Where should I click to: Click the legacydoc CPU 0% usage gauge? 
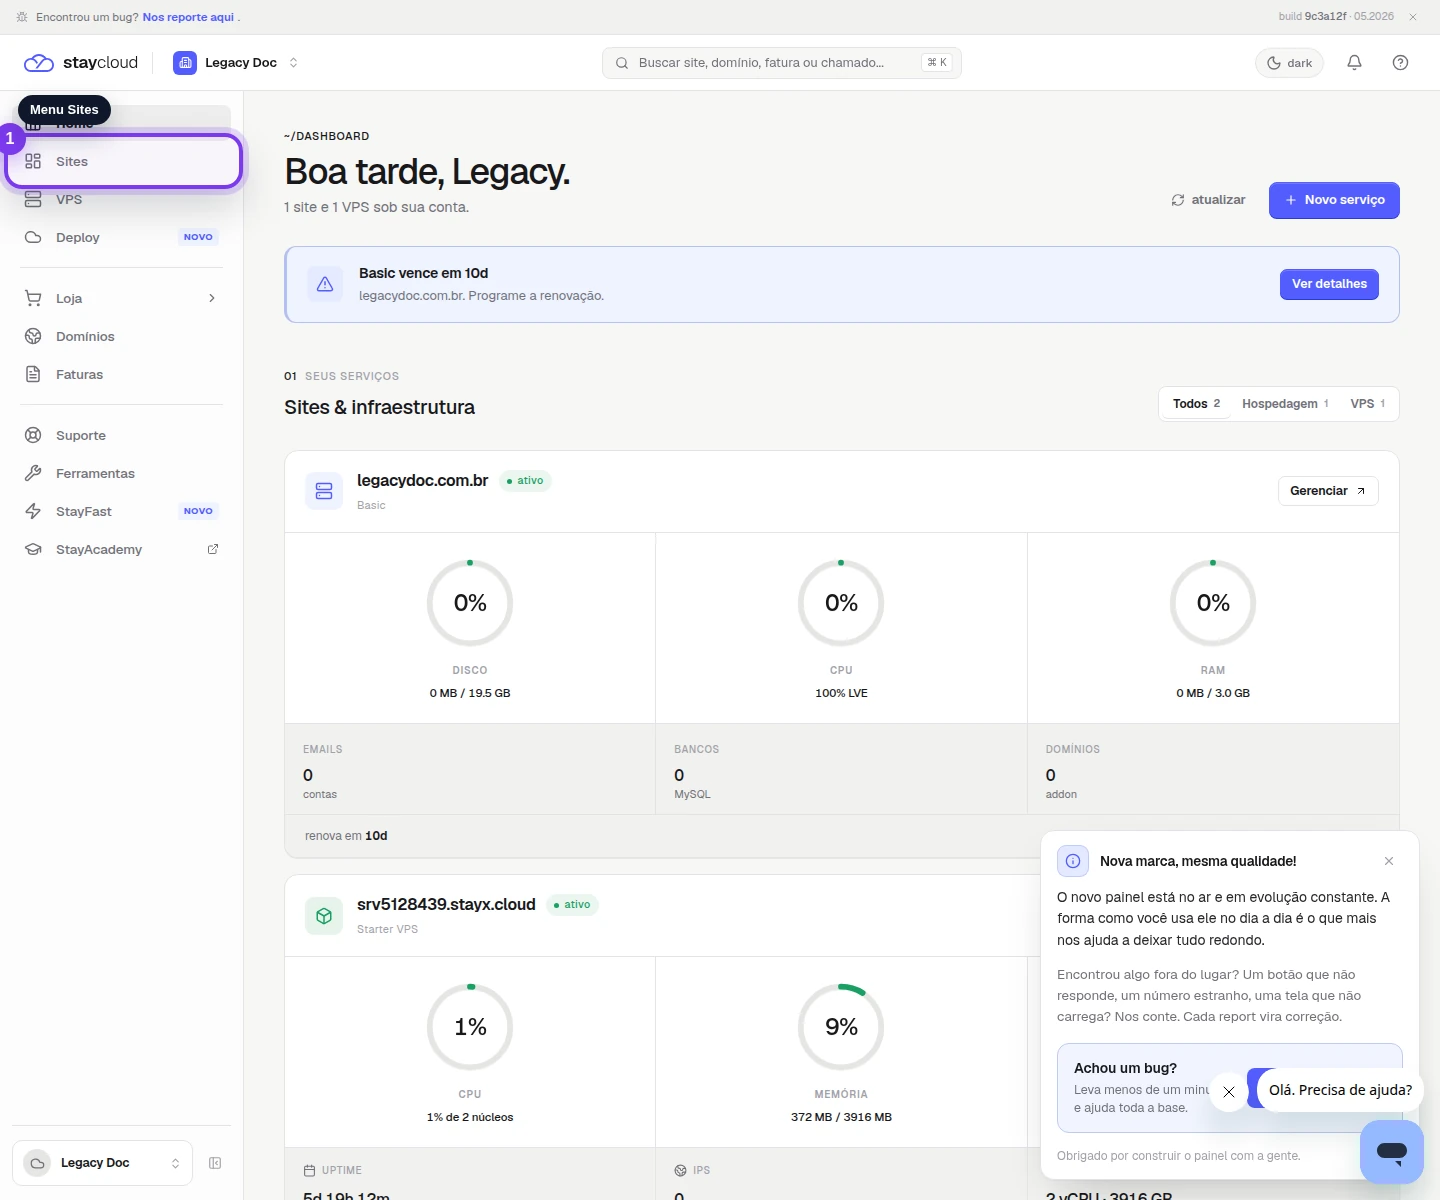coord(841,603)
